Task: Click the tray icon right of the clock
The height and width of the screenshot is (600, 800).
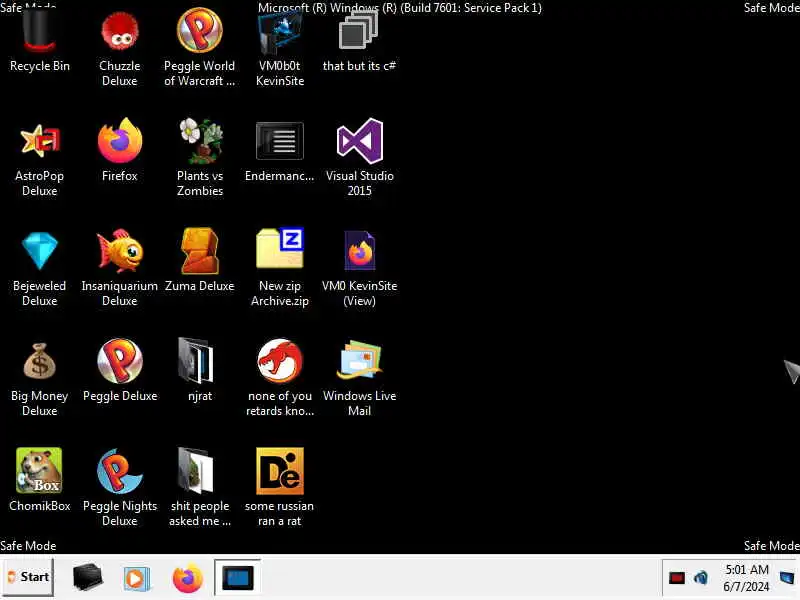Action: click(787, 578)
